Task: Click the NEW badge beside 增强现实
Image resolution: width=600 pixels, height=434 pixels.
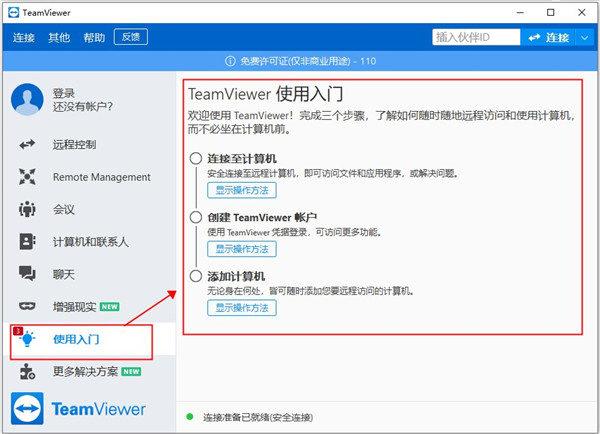Action: [x=109, y=307]
